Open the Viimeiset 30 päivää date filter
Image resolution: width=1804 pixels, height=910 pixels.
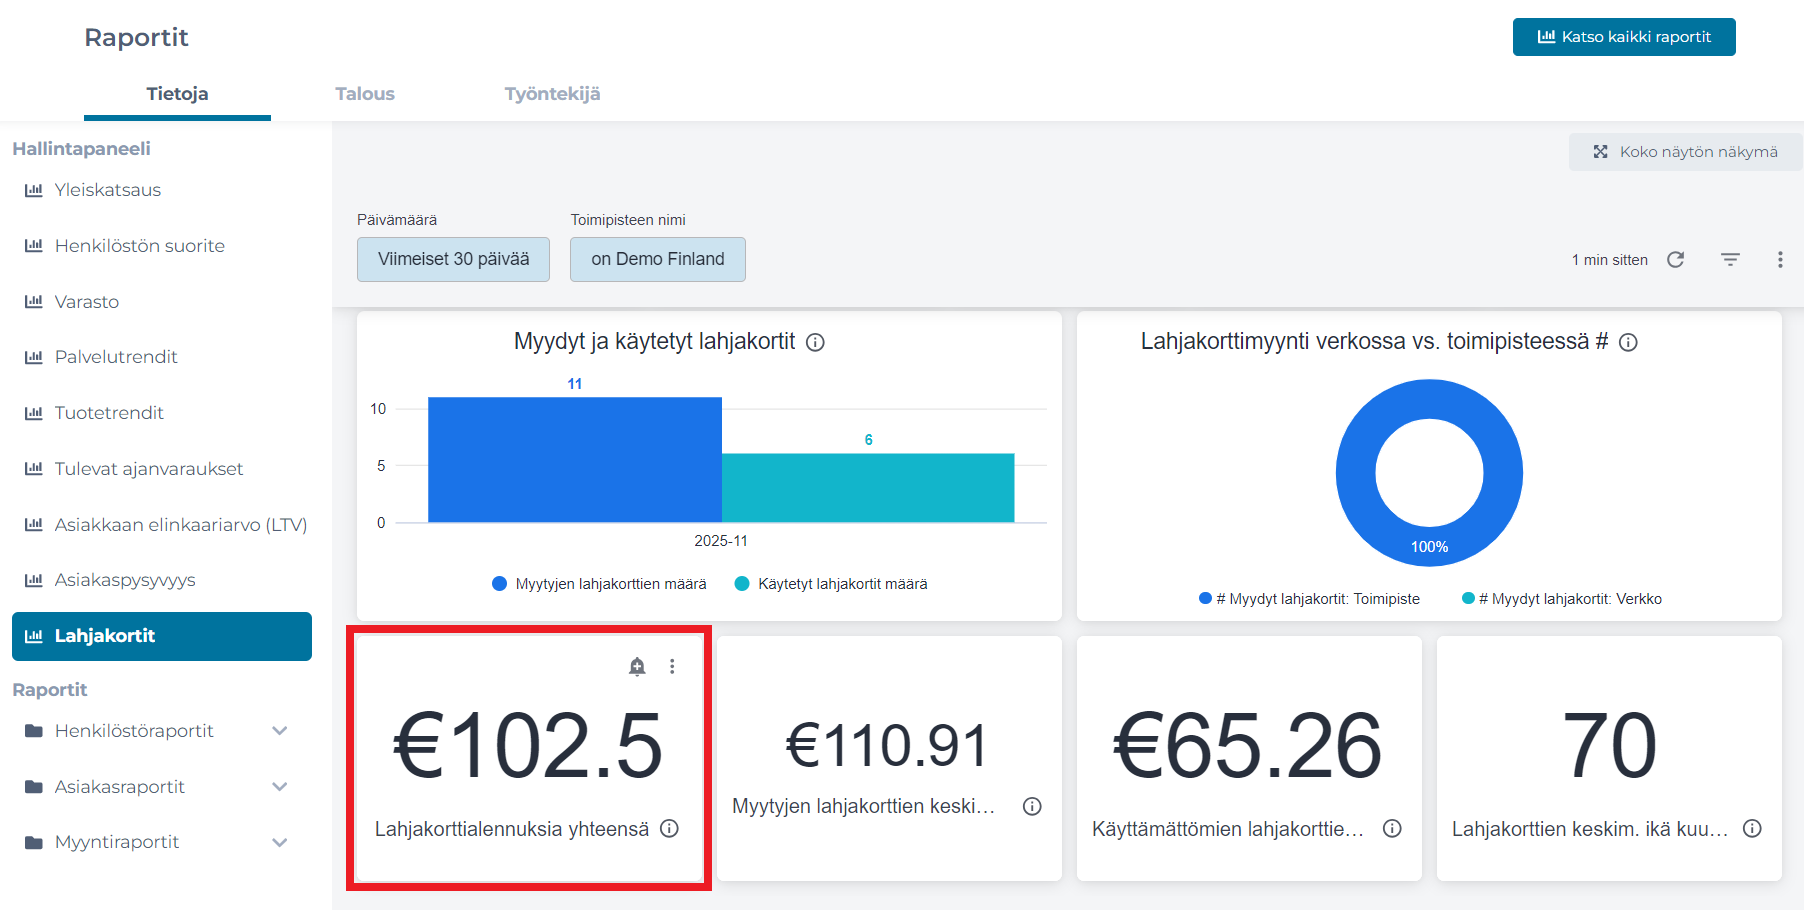click(x=453, y=260)
